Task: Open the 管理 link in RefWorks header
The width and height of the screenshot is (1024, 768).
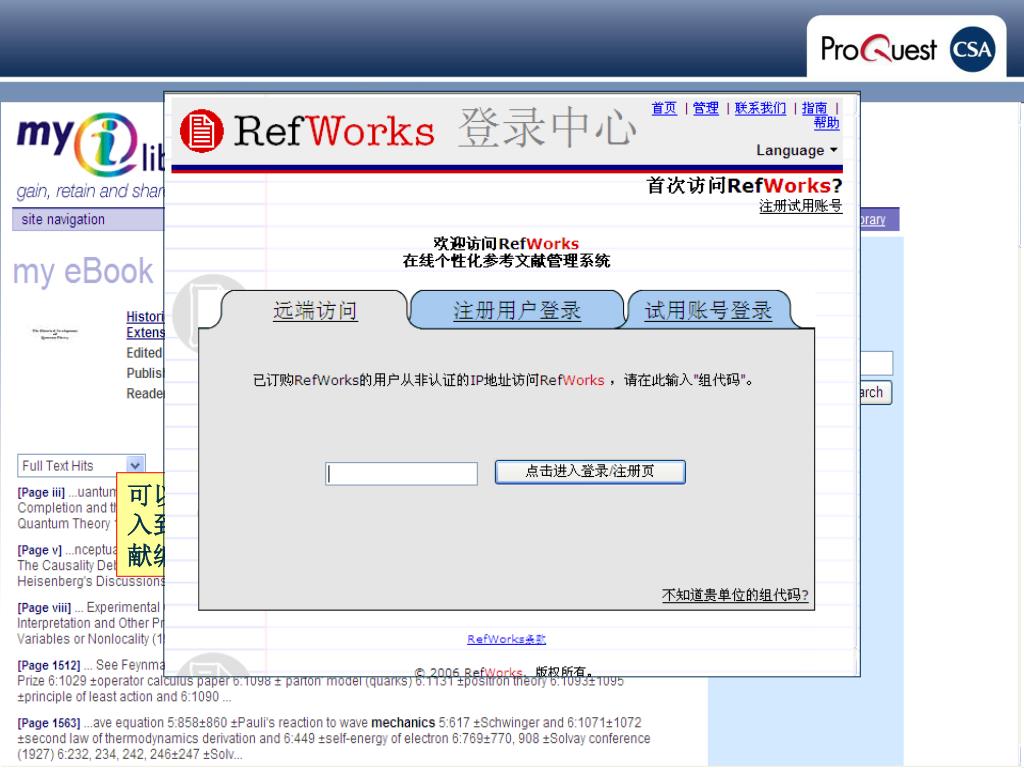Action: (x=706, y=108)
